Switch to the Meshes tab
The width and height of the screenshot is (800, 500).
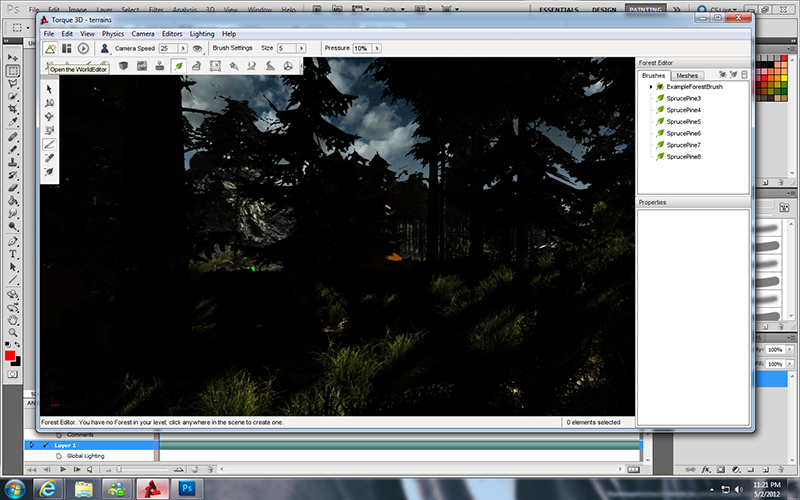687,75
